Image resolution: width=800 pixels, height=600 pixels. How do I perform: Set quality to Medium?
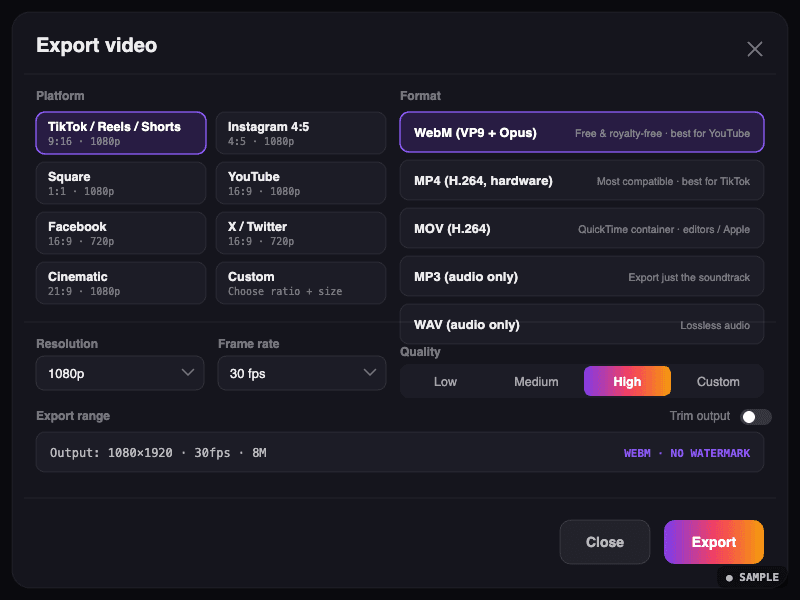(536, 381)
